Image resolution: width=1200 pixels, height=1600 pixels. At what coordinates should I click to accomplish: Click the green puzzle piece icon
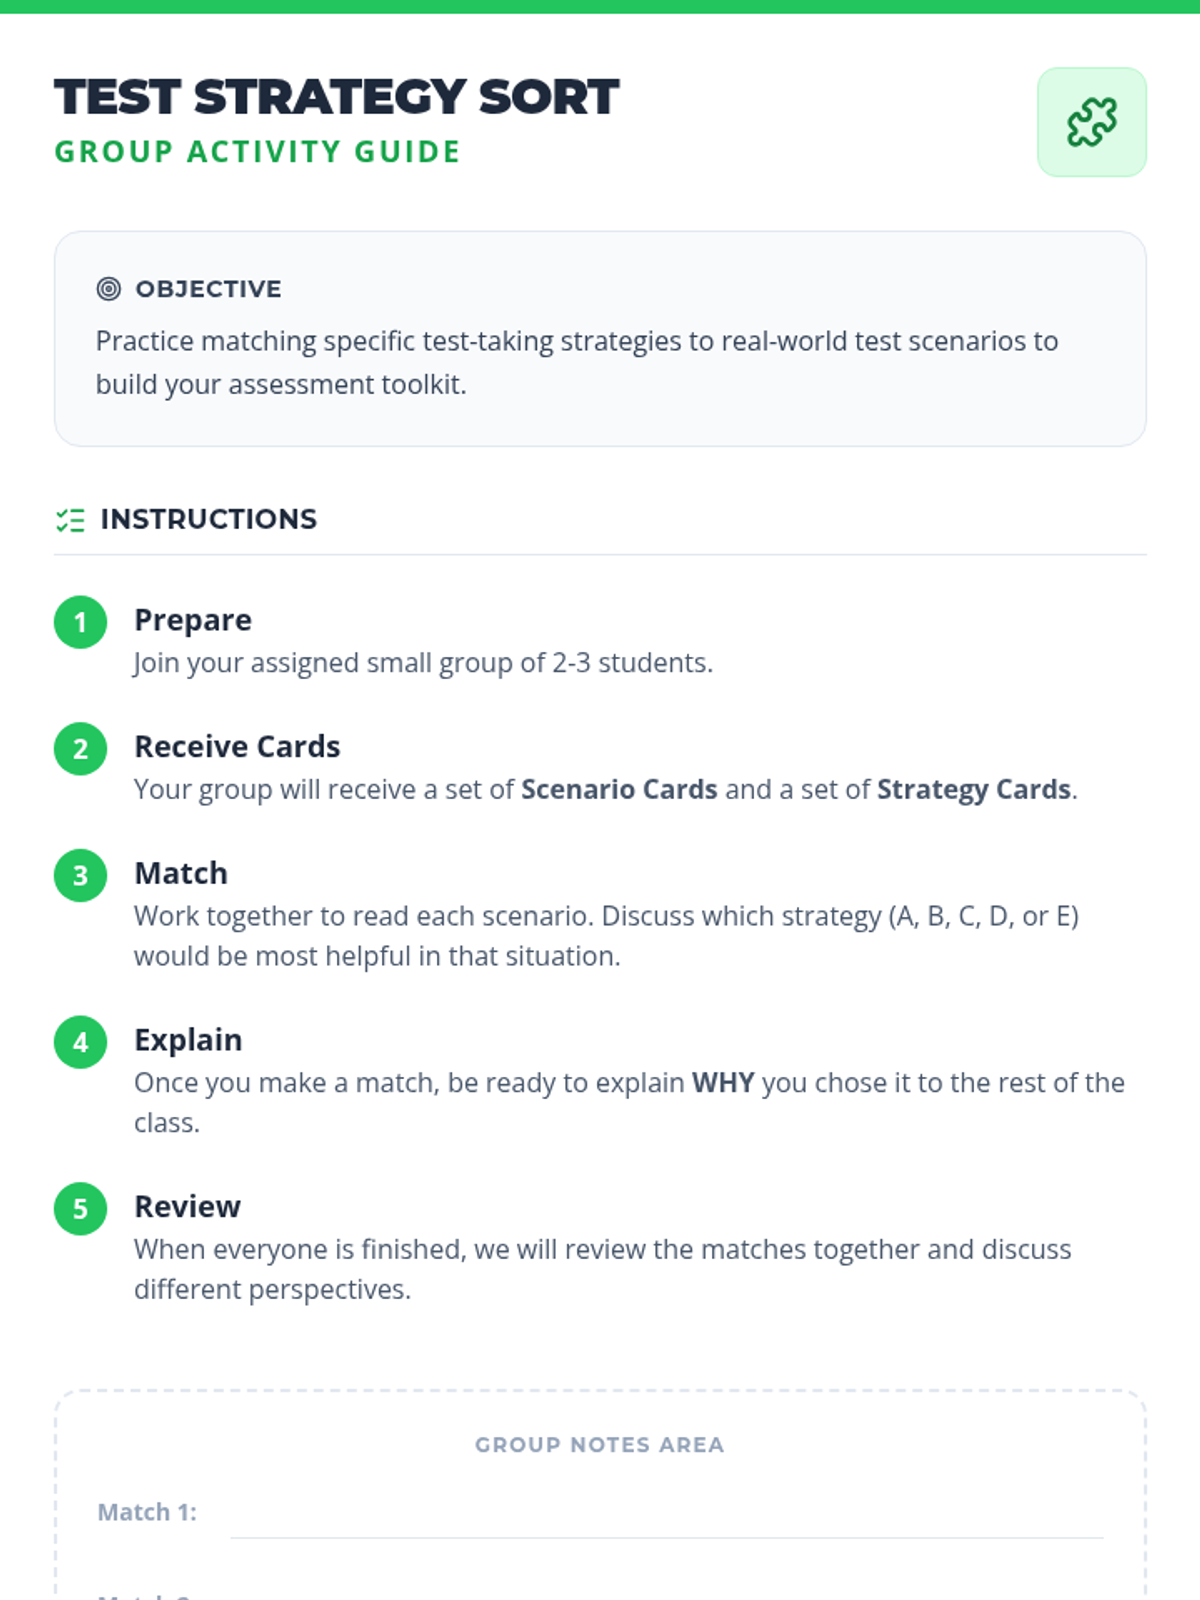1092,122
